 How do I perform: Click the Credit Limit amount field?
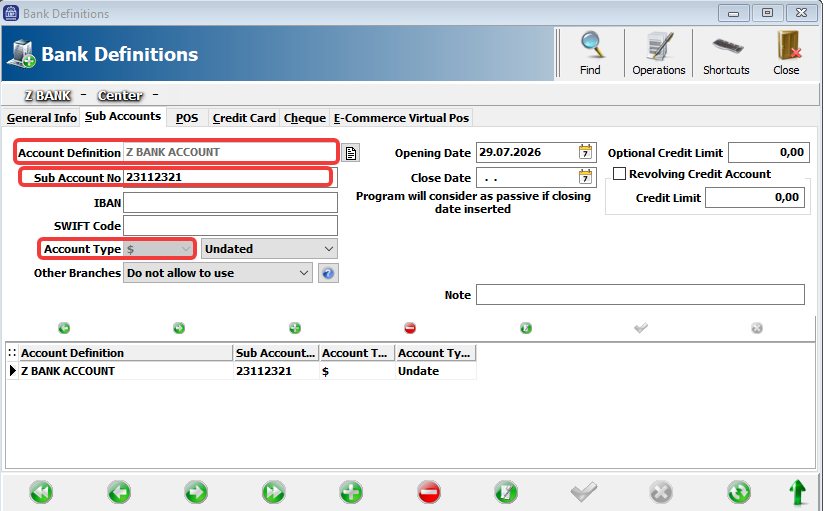pyautogui.click(x=755, y=198)
